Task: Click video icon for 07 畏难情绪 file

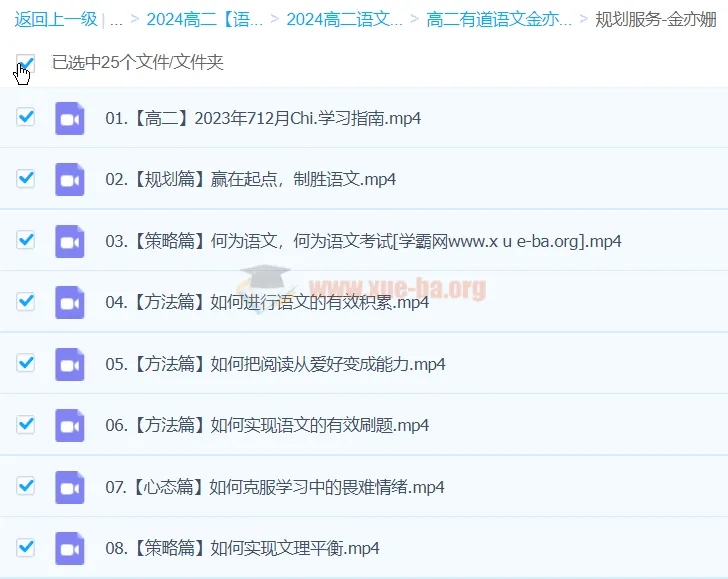Action: click(69, 487)
